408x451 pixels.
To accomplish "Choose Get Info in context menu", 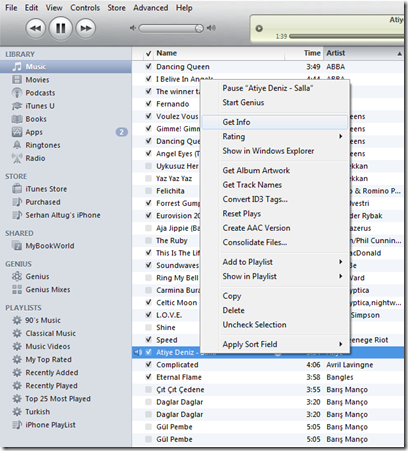I will (275, 122).
